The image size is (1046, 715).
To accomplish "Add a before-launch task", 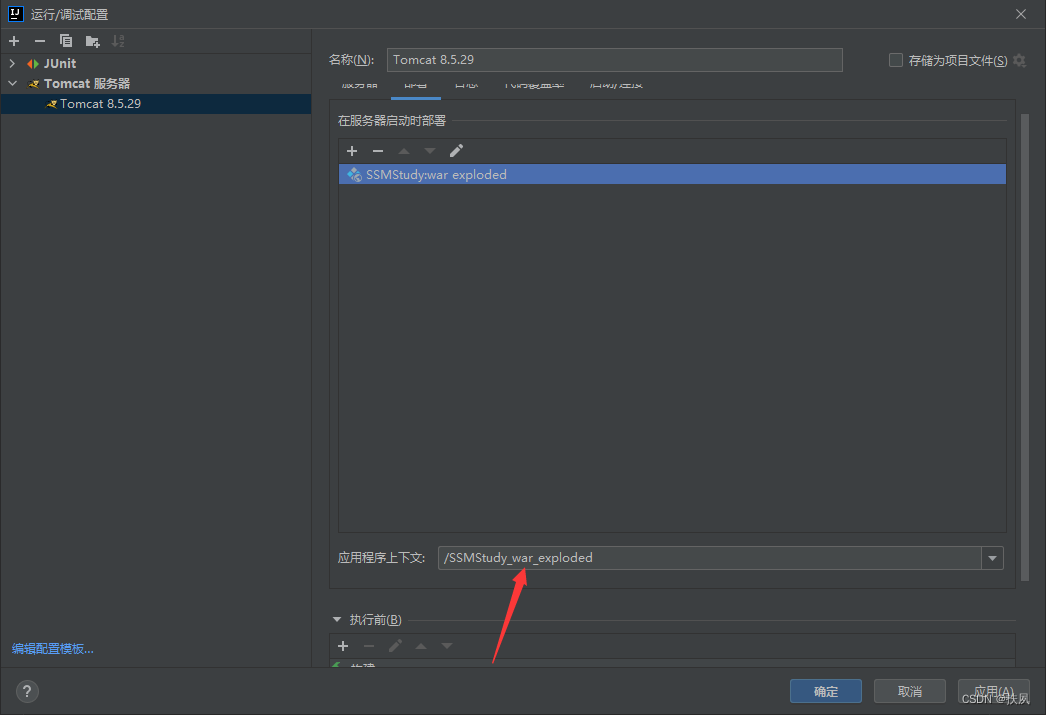I will tap(343, 646).
